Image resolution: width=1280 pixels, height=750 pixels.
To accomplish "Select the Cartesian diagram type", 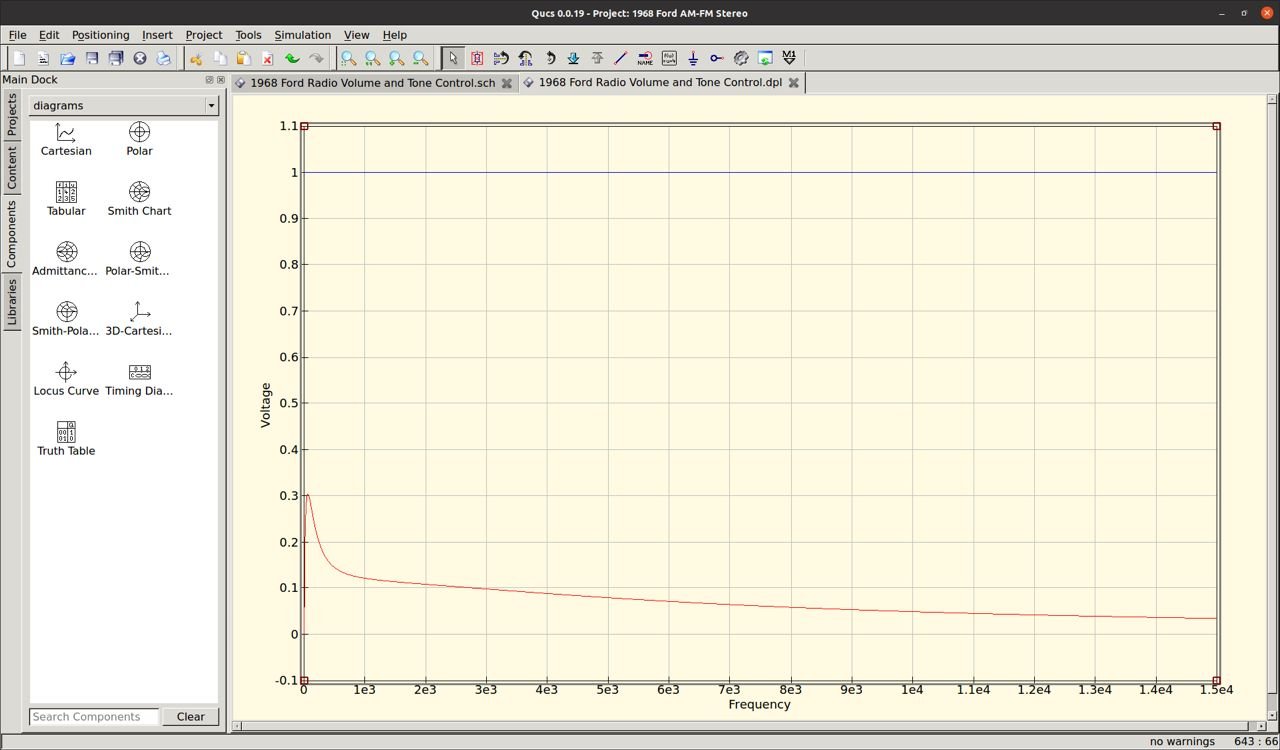I will (66, 139).
